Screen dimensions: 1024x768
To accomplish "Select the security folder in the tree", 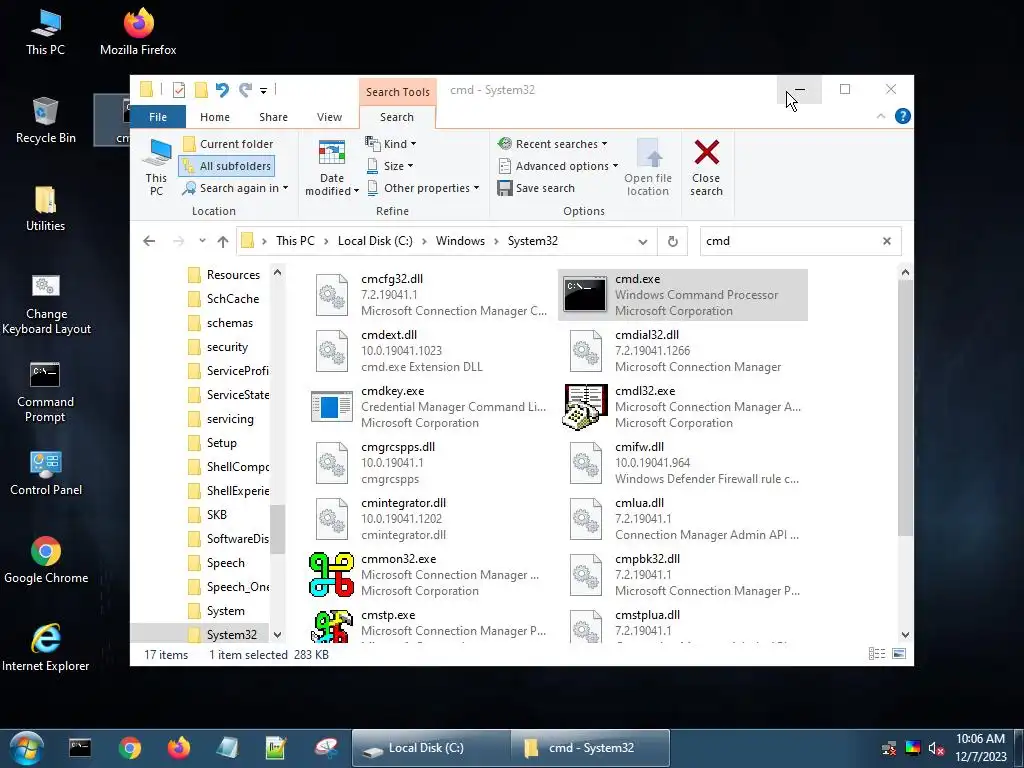I will [x=218, y=347].
